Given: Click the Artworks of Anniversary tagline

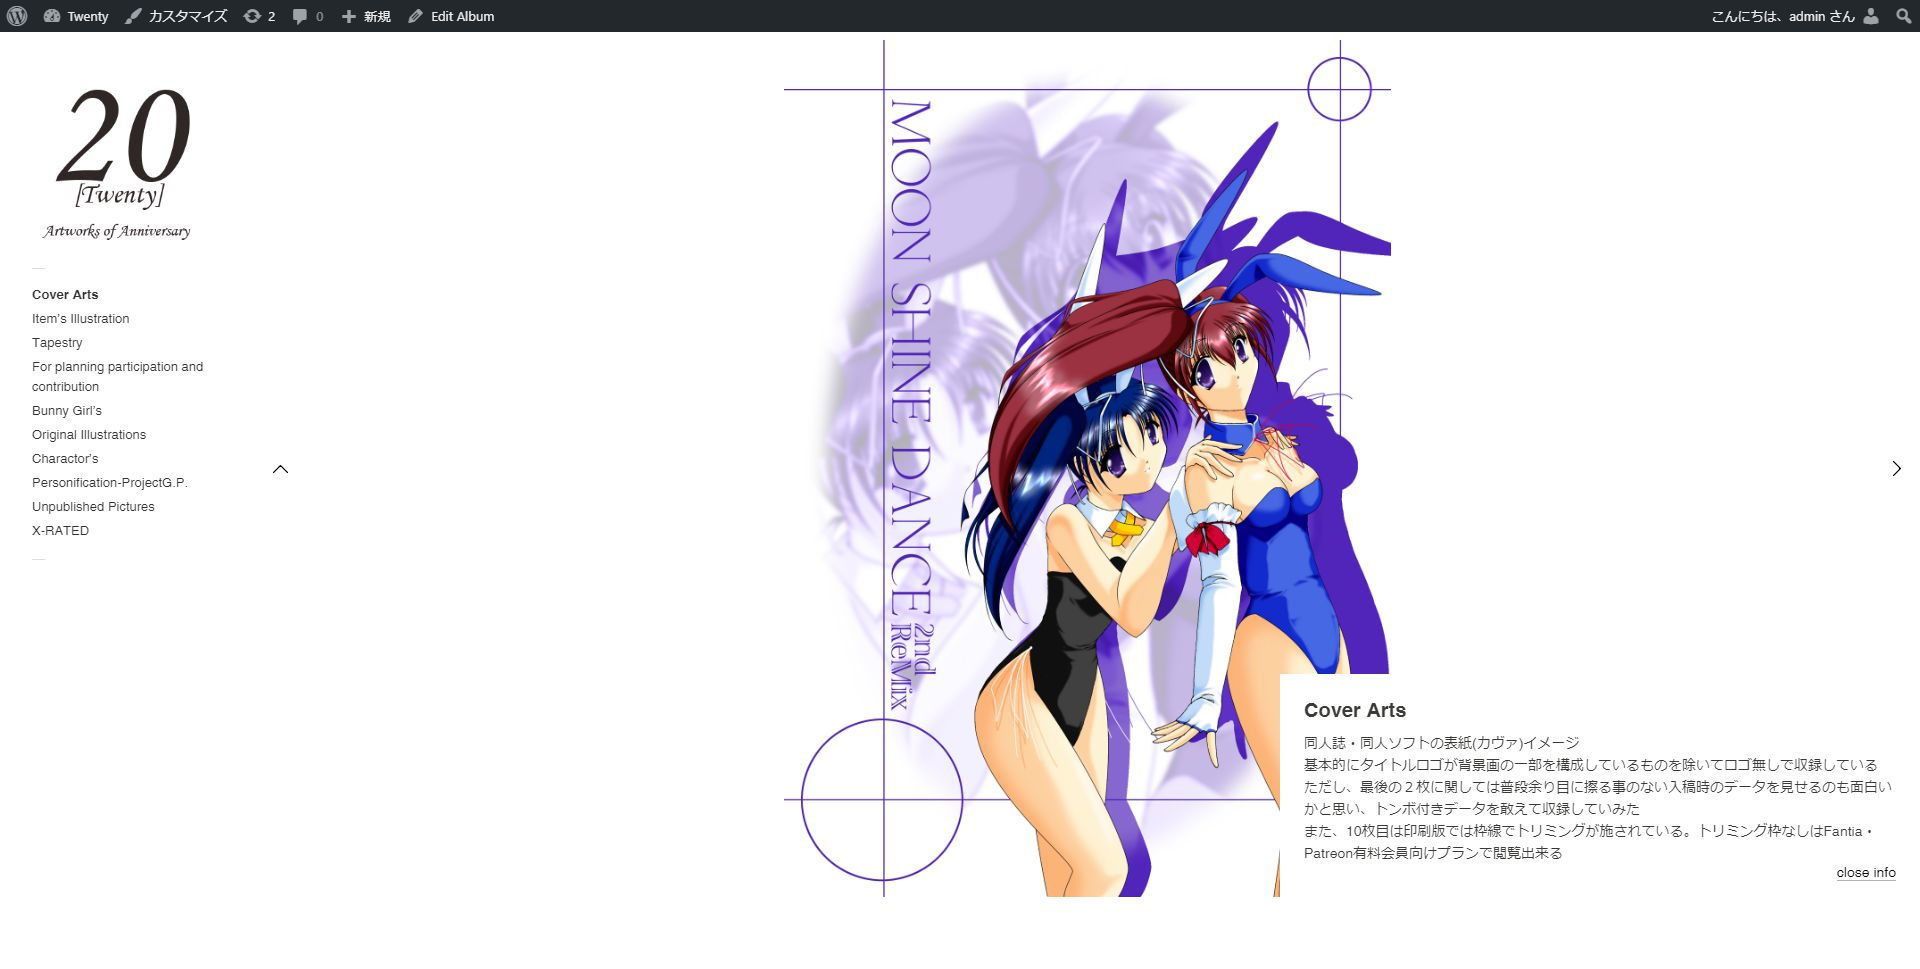Looking at the screenshot, I should (x=117, y=231).
